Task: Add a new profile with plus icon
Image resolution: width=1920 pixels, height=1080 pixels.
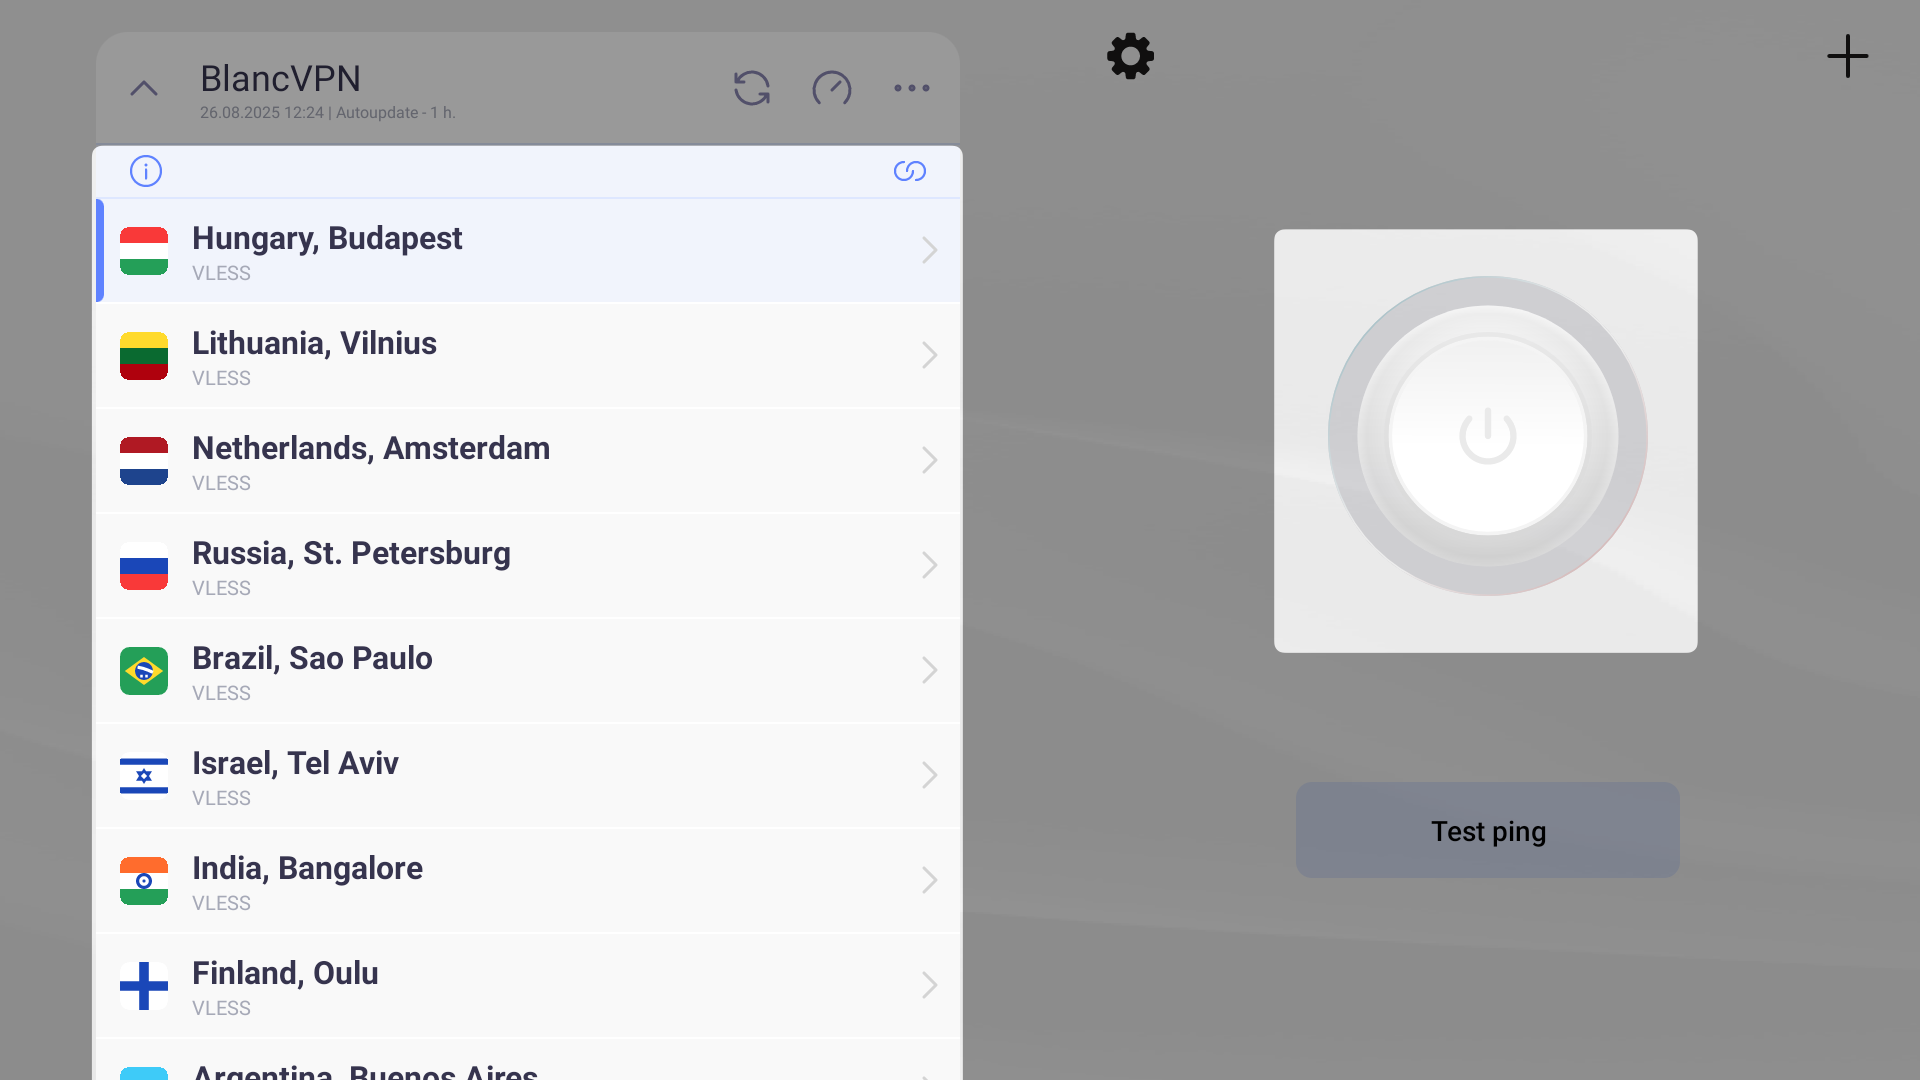Action: [x=1847, y=56]
